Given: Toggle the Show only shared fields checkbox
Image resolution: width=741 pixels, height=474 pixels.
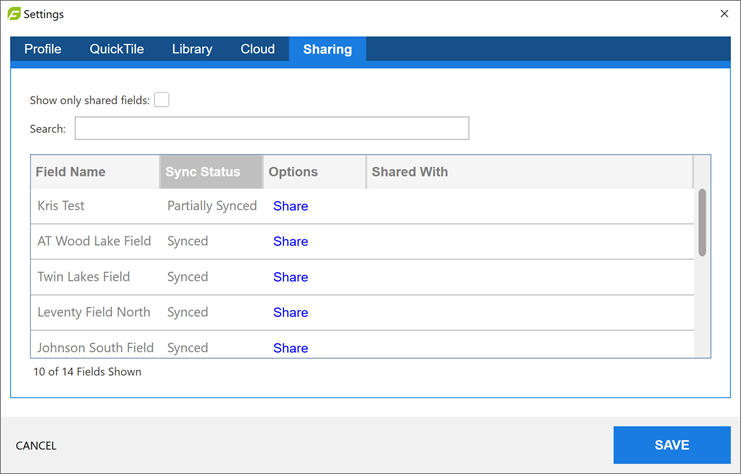Looking at the screenshot, I should pos(161,99).
